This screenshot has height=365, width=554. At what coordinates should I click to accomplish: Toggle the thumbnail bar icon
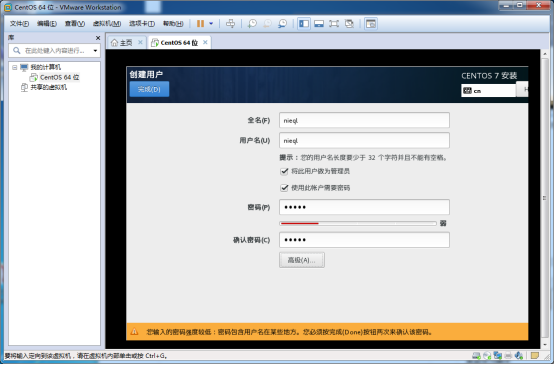point(319,24)
